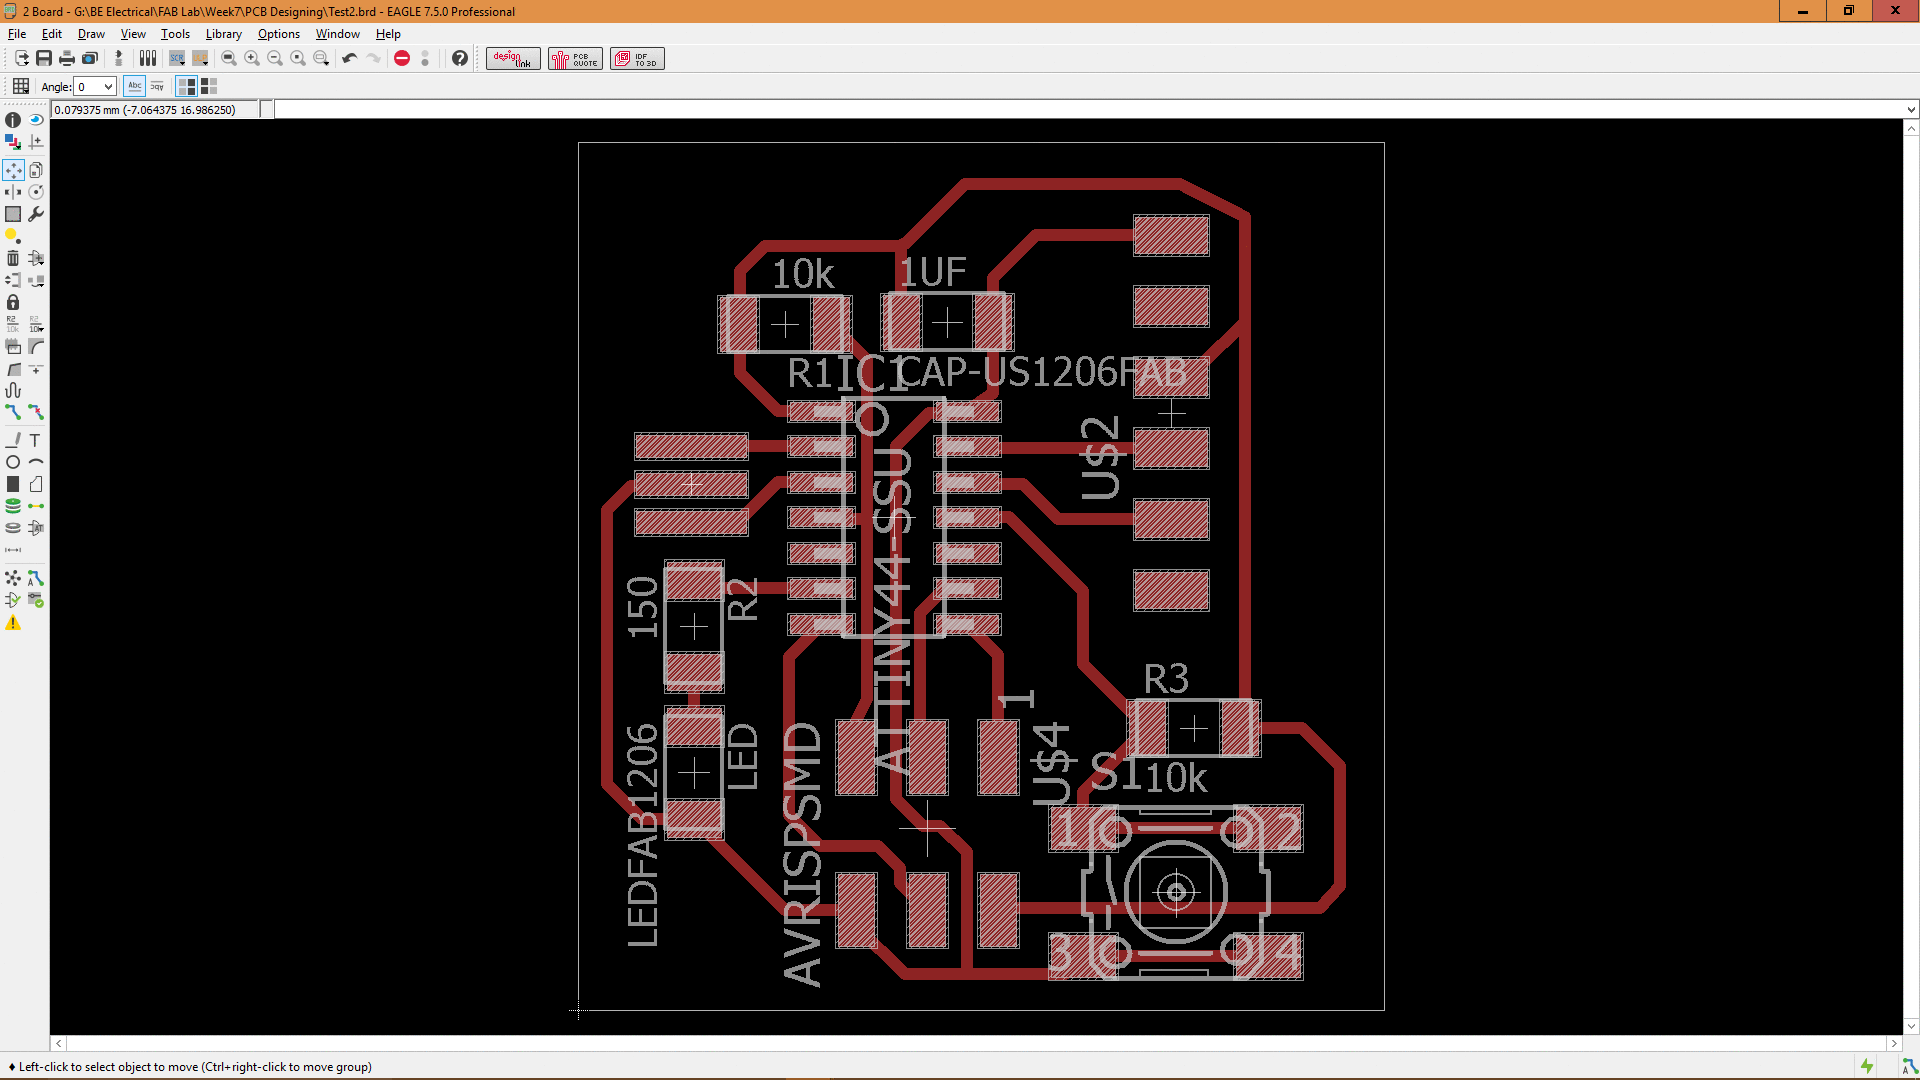Open the Change wrench tool
This screenshot has height=1080, width=1920.
(36, 214)
